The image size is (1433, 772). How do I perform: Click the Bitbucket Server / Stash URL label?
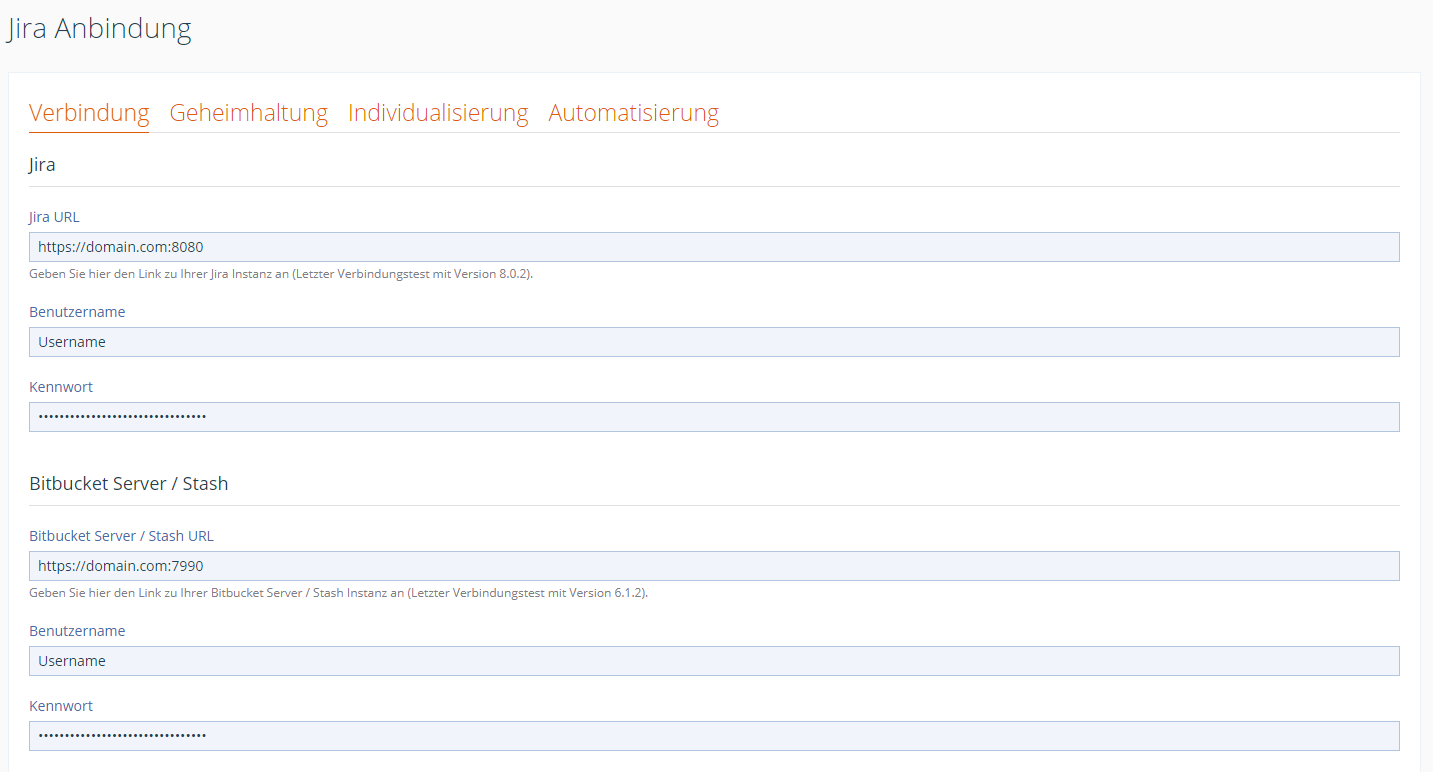(121, 536)
